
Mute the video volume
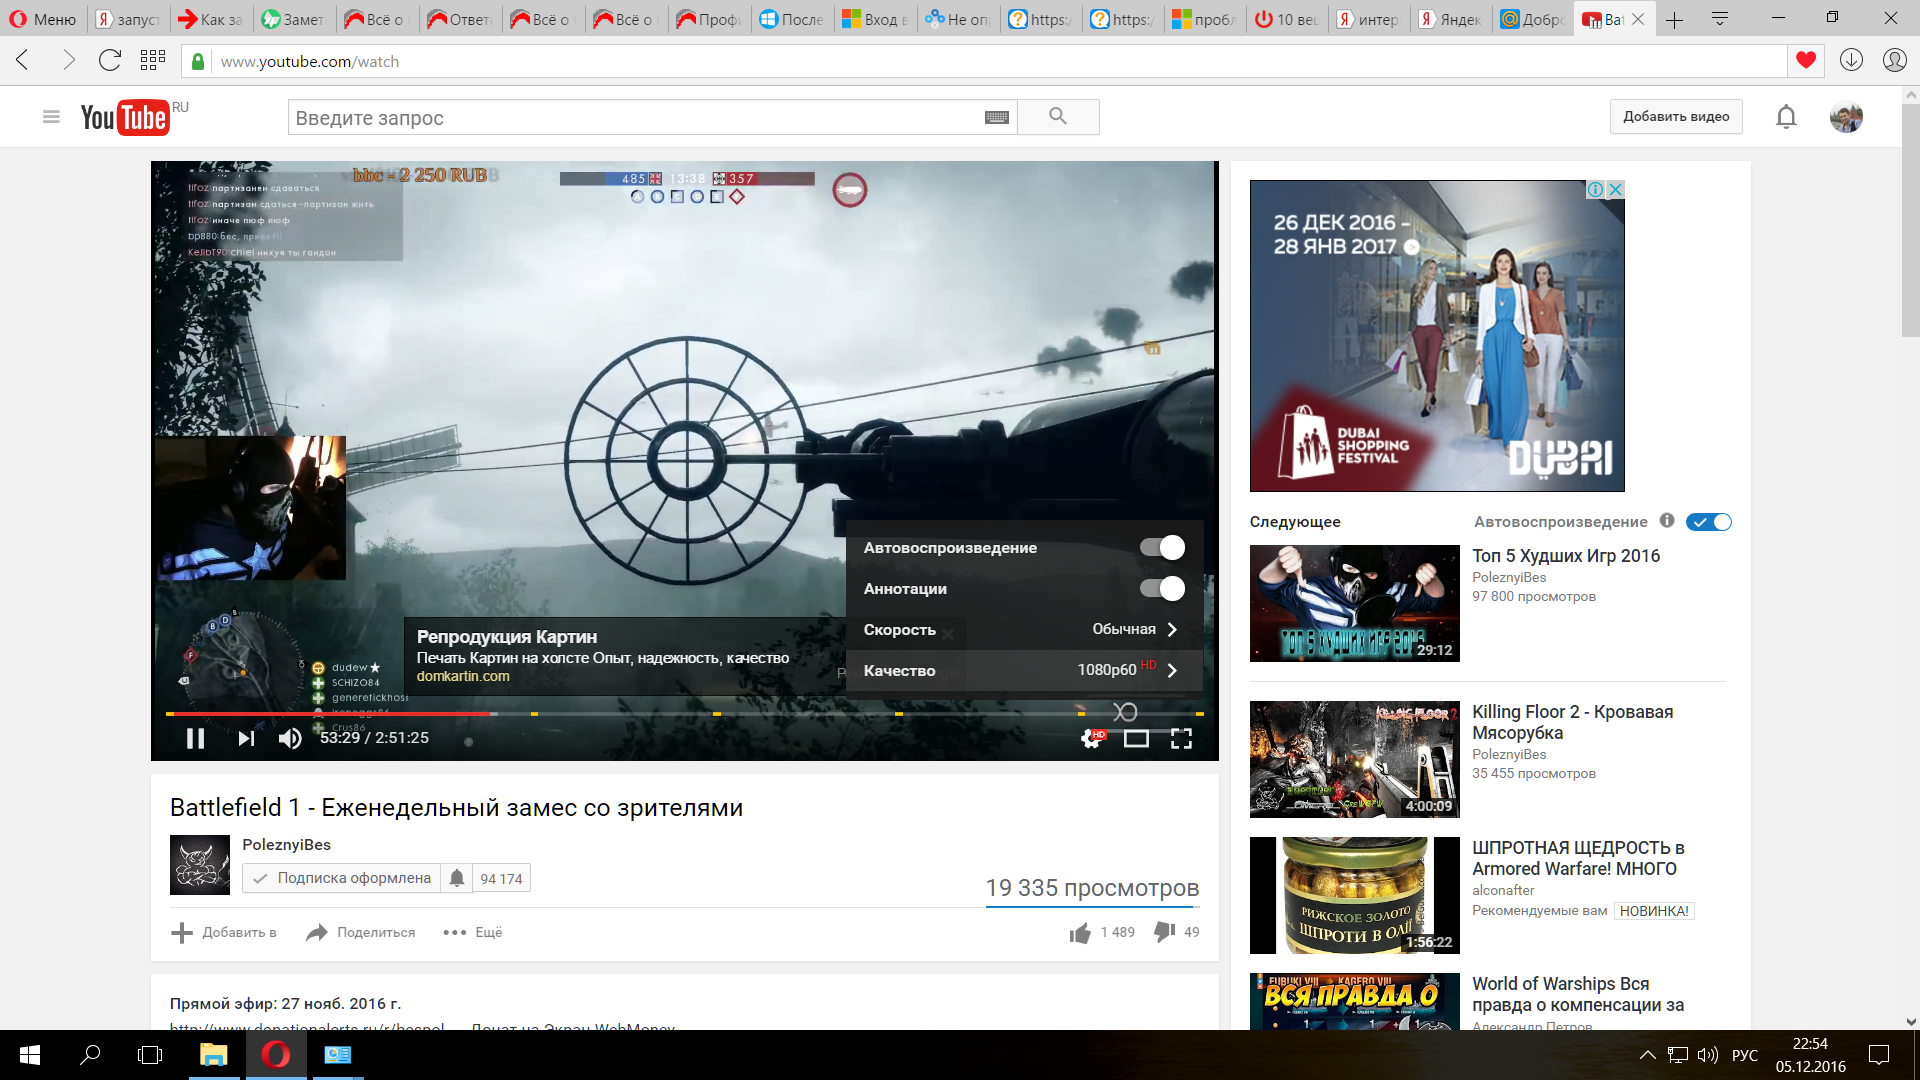coord(290,739)
